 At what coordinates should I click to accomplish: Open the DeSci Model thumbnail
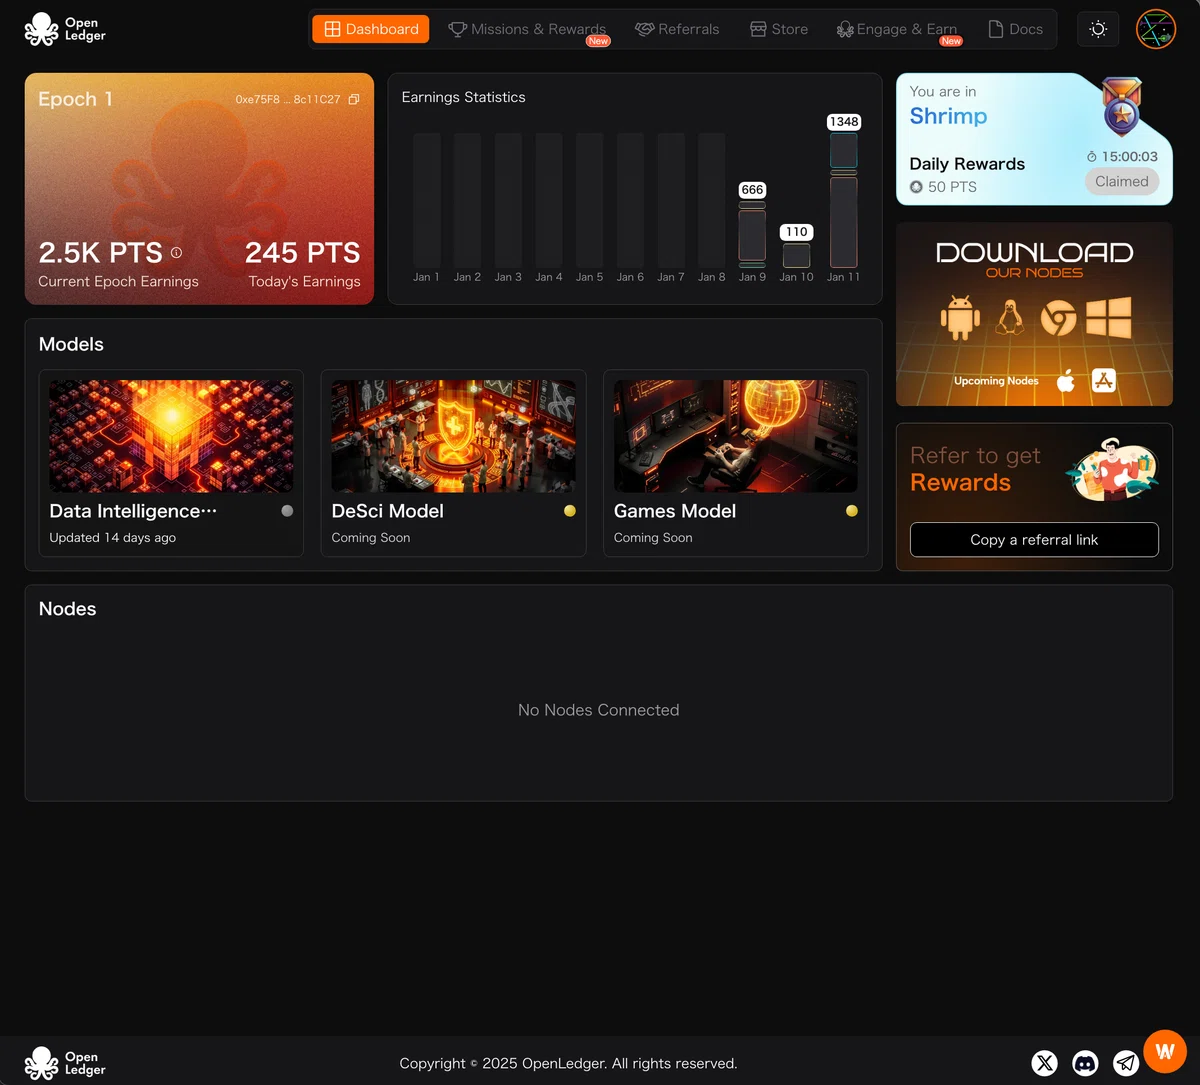[453, 436]
